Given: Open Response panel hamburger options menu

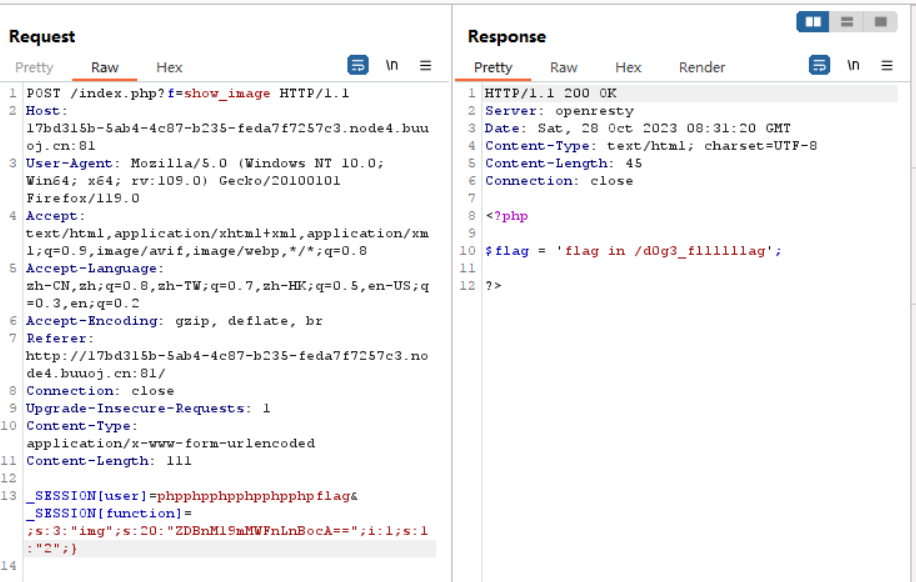Looking at the screenshot, I should tap(887, 65).
